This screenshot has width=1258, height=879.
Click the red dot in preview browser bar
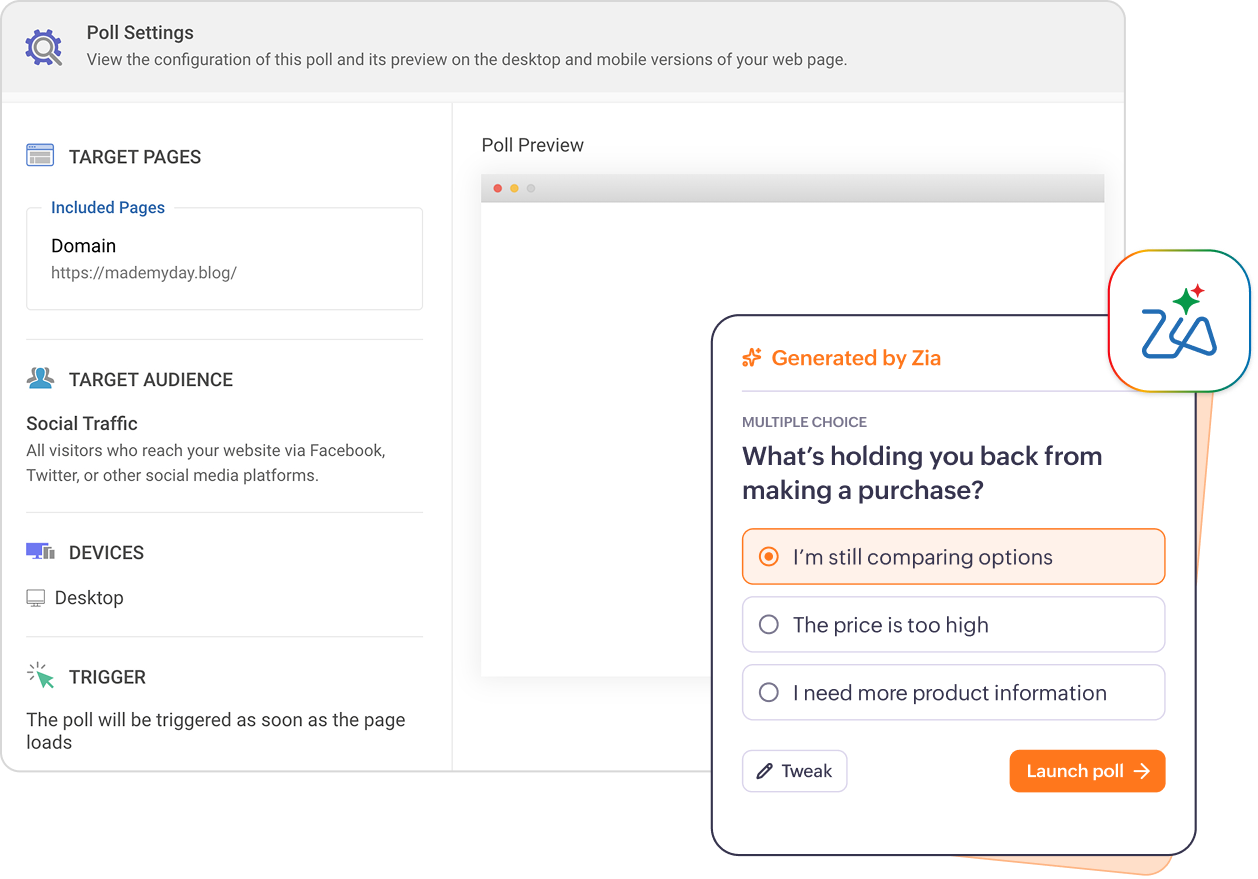click(x=498, y=188)
